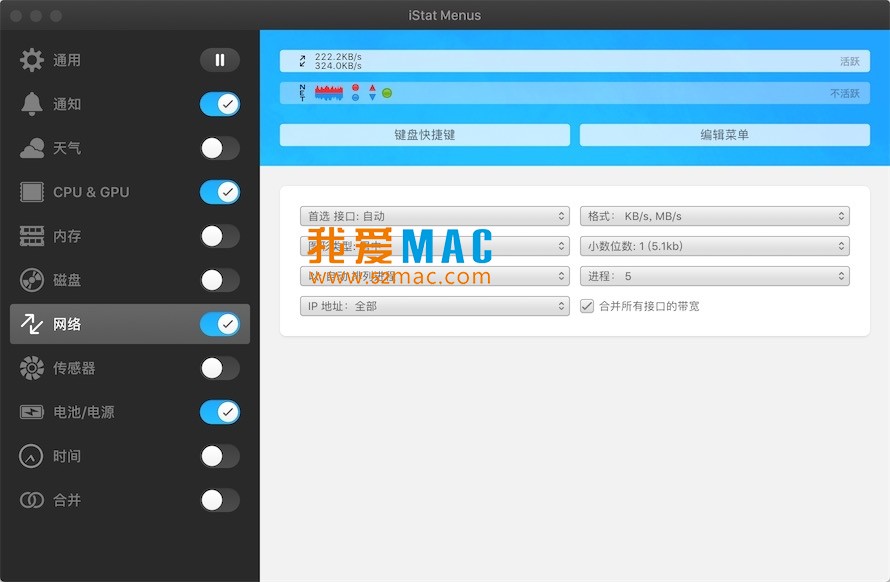
Task: Select 传感器 in the sidebar
Action: coord(74,368)
